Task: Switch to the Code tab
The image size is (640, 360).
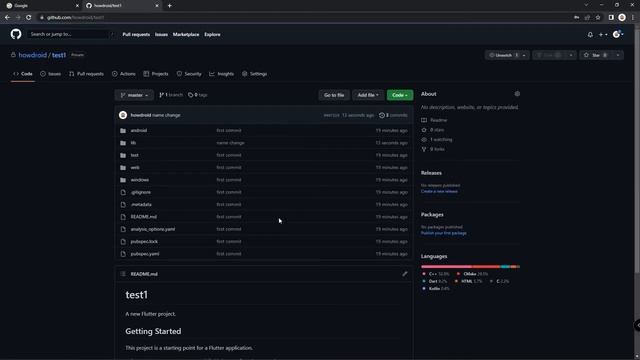Action: [23, 74]
